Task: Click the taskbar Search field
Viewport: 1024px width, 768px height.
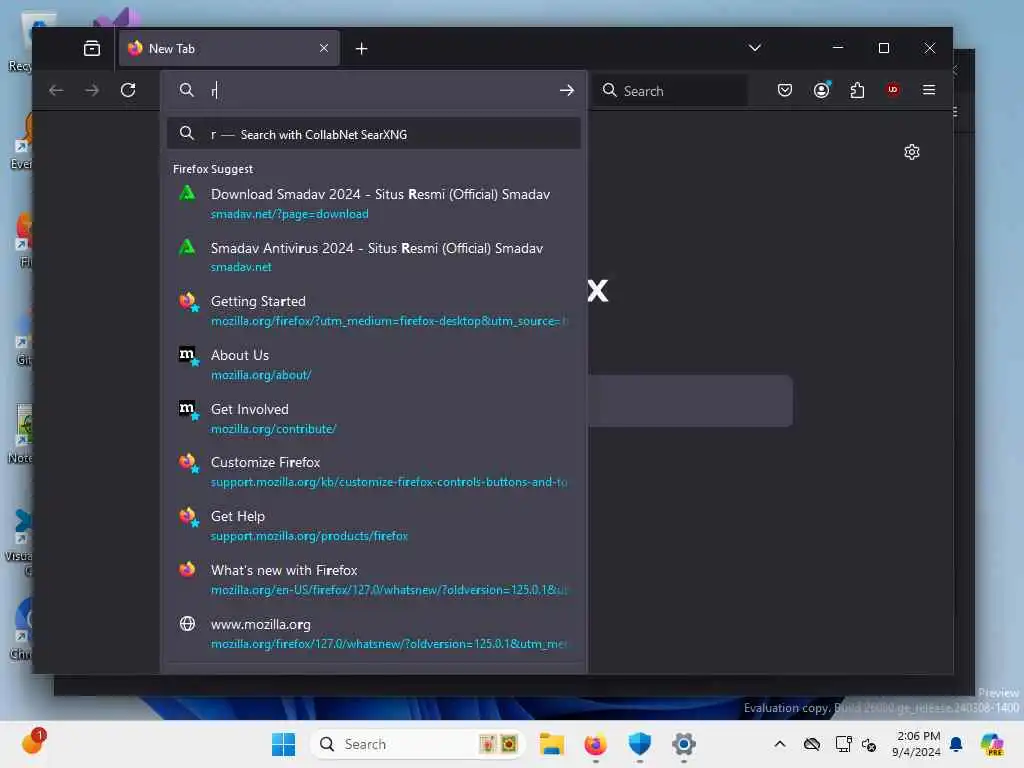Action: pyautogui.click(x=418, y=744)
